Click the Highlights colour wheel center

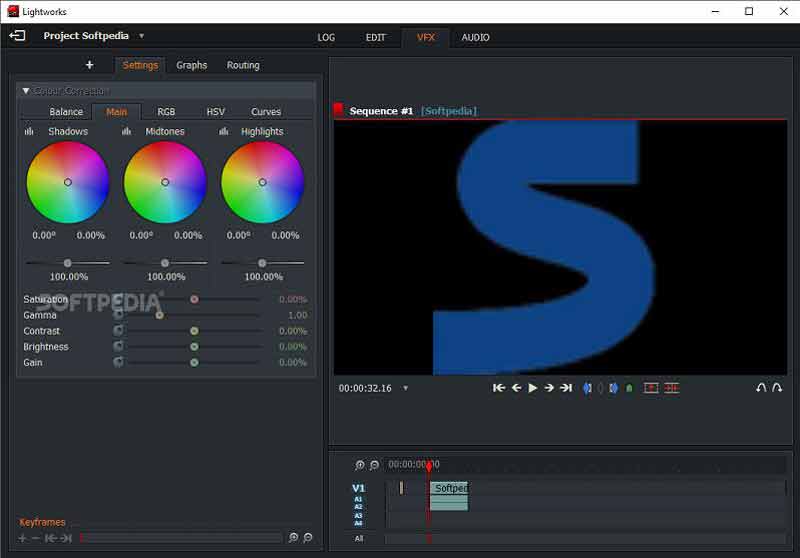point(262,182)
